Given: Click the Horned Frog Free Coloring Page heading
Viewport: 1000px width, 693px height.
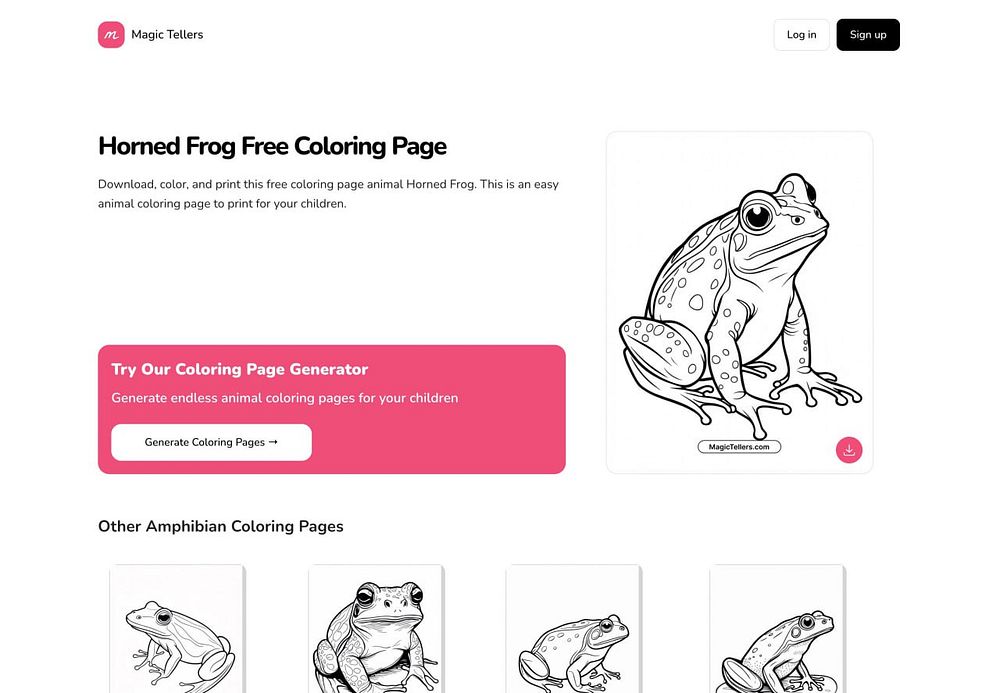Looking at the screenshot, I should pos(272,146).
